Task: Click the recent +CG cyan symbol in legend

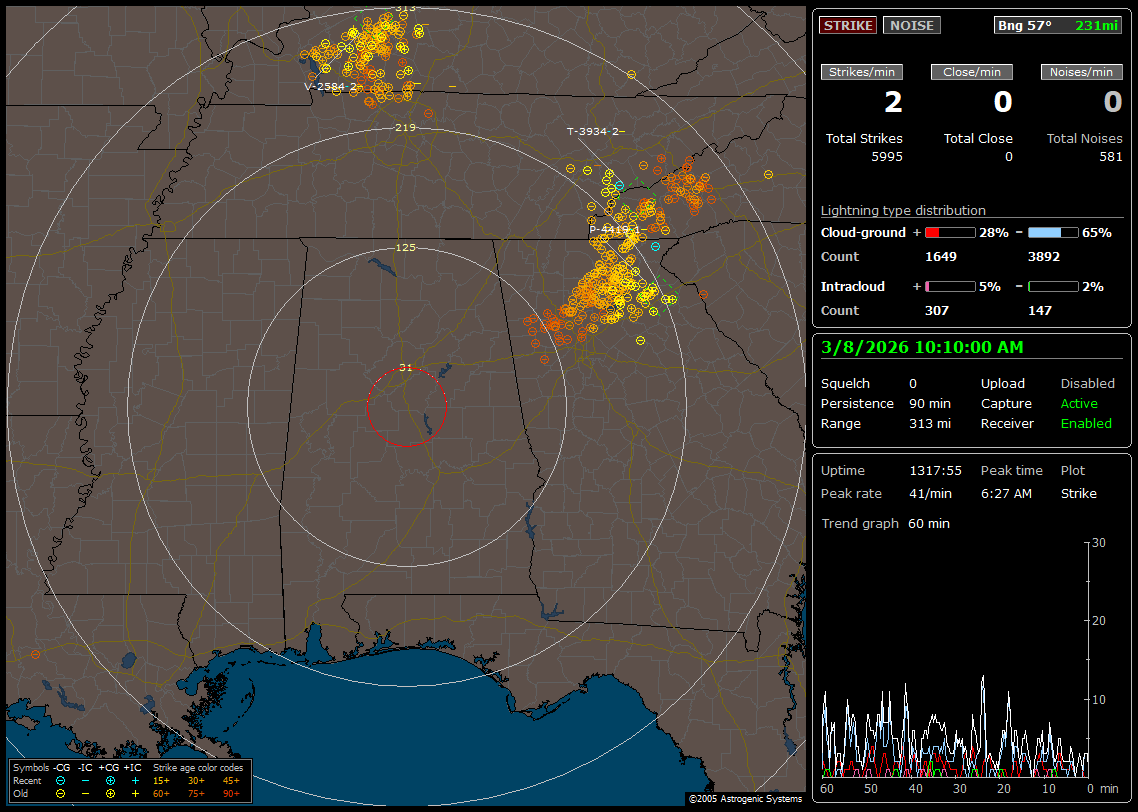Action: [x=110, y=780]
